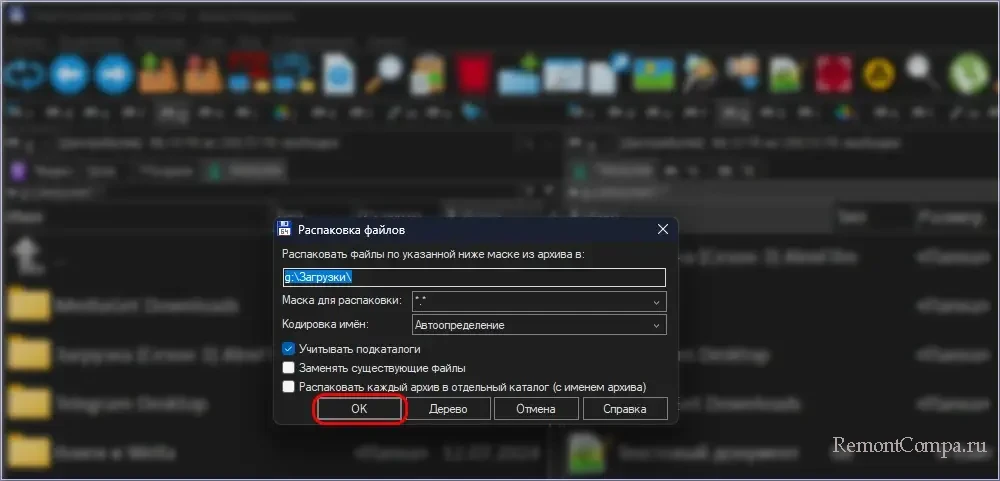Image resolution: width=1000 pixels, height=481 pixels.
Task: Select the Telegram Desktop folder in left panel
Action: tap(130, 404)
